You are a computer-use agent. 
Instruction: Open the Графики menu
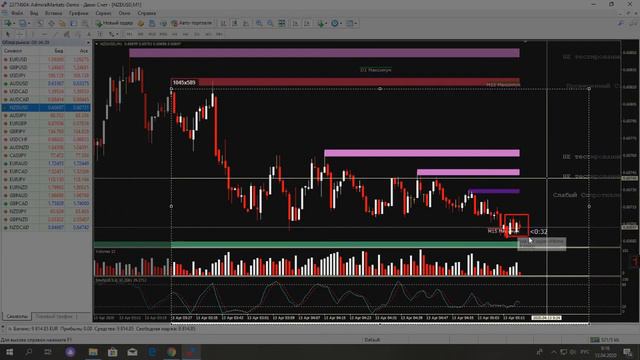(x=78, y=13)
